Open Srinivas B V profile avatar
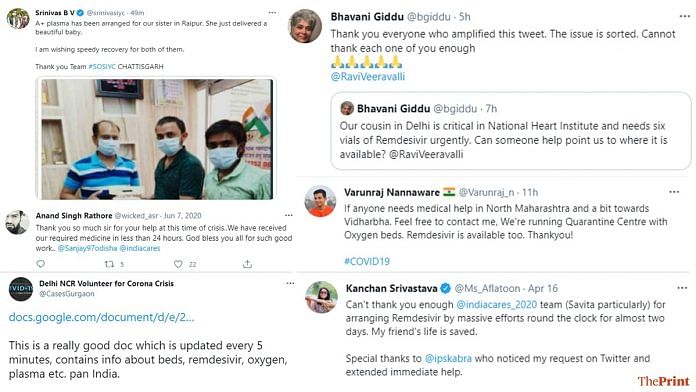This screenshot has width=696, height=392. point(18,19)
